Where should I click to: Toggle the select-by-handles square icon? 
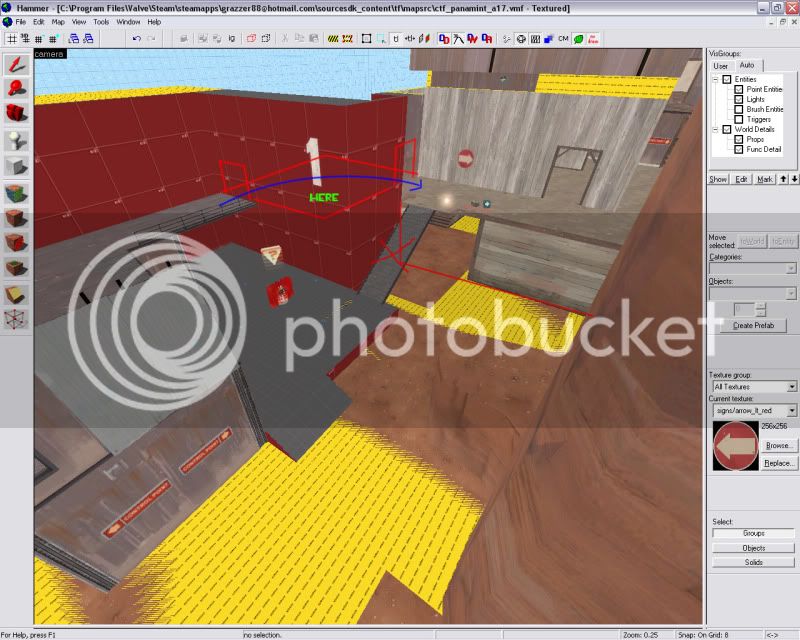[366, 39]
